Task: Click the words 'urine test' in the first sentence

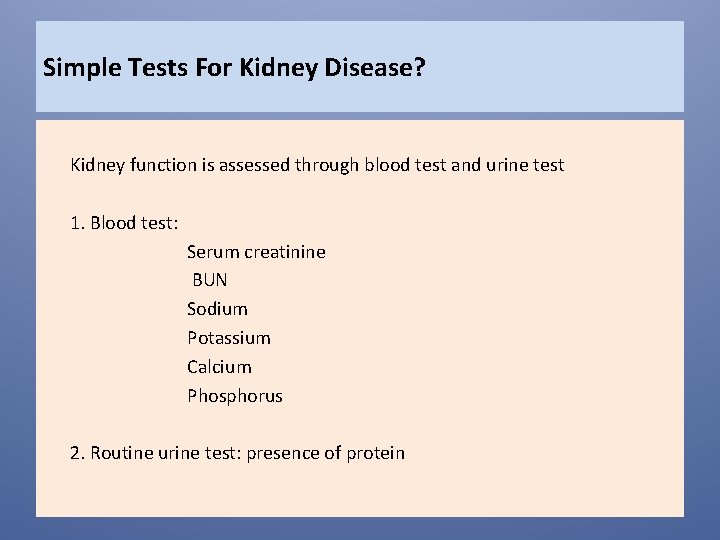Action: click(x=525, y=165)
